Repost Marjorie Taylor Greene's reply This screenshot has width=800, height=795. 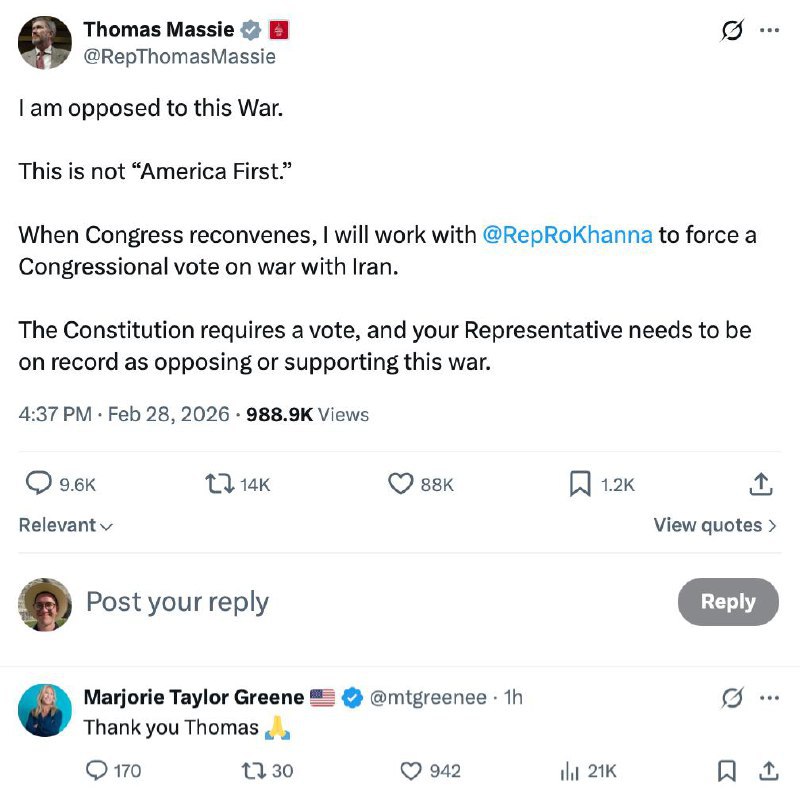click(252, 770)
